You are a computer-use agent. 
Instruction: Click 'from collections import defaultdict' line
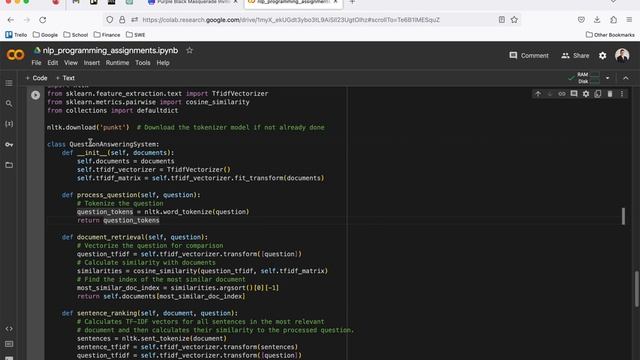coord(112,111)
